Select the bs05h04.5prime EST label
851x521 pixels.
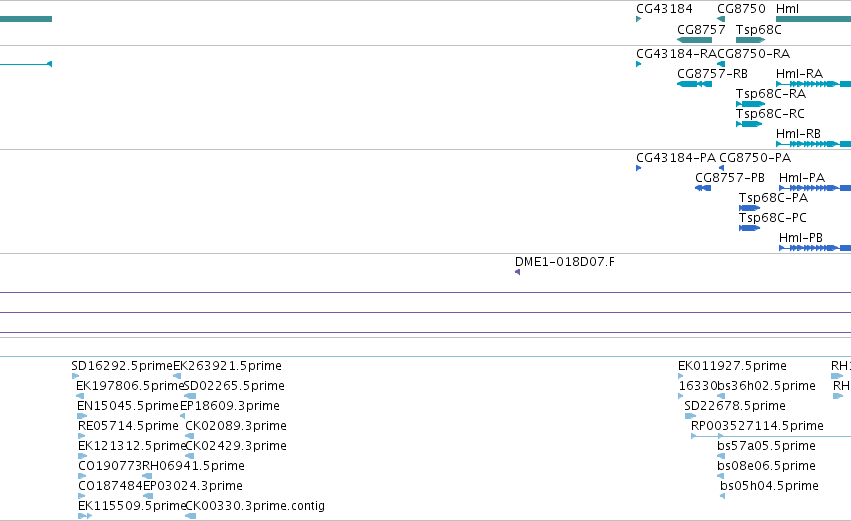770,487
